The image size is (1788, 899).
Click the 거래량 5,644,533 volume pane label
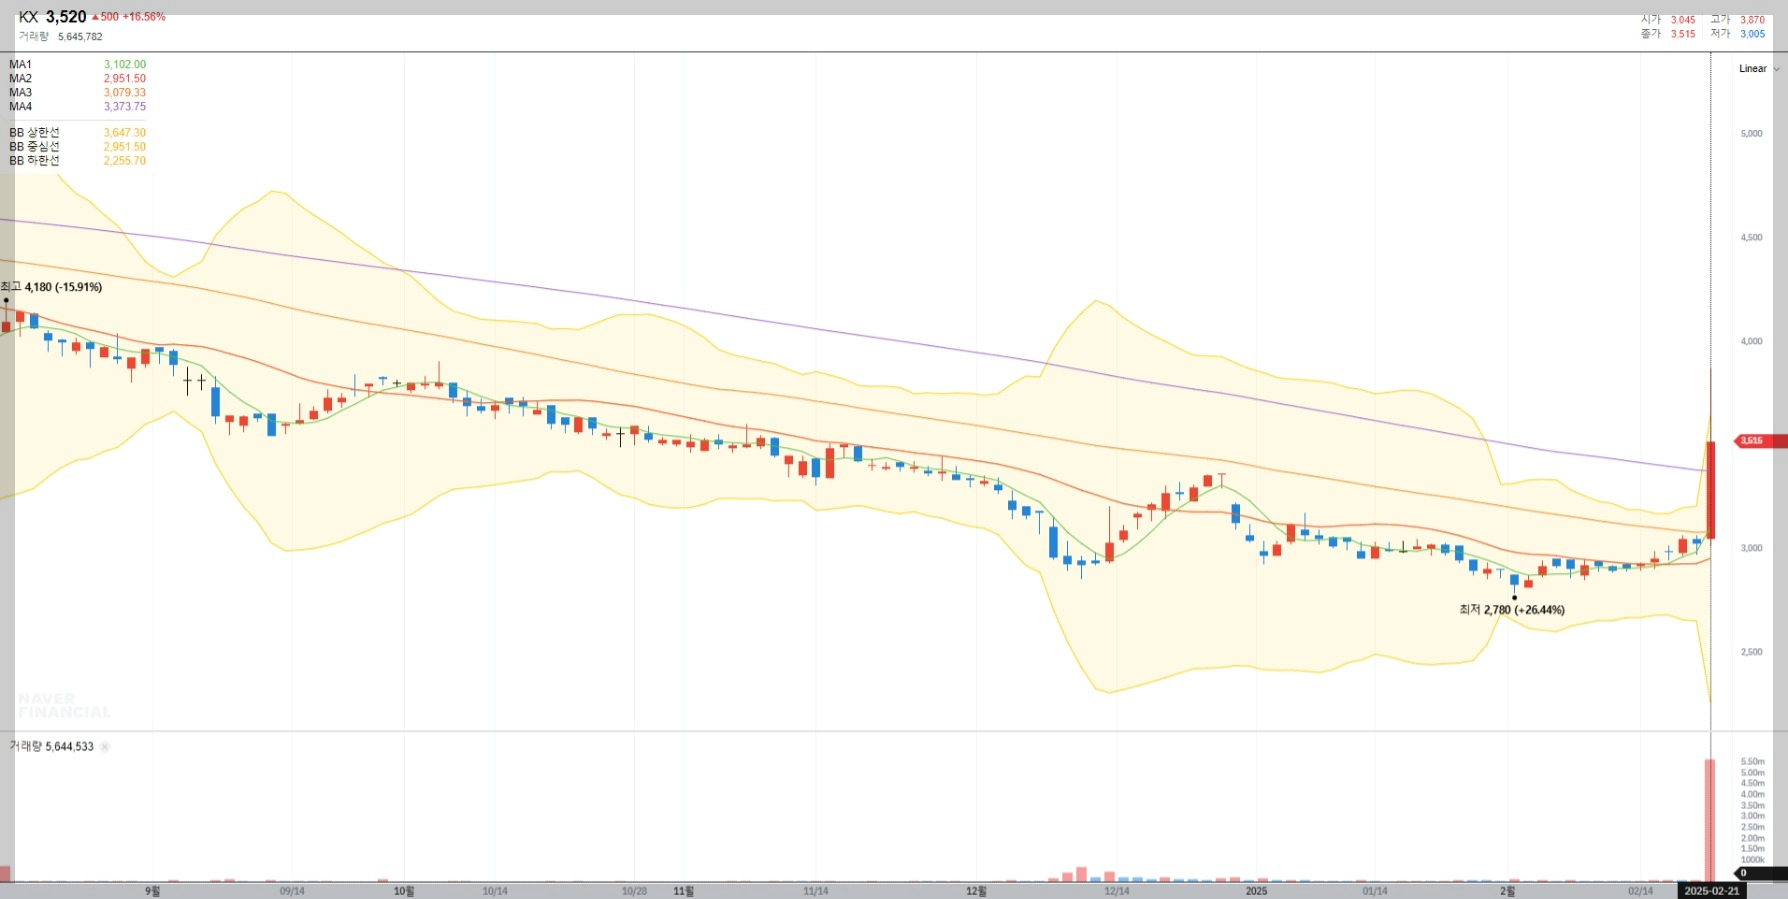point(51,747)
